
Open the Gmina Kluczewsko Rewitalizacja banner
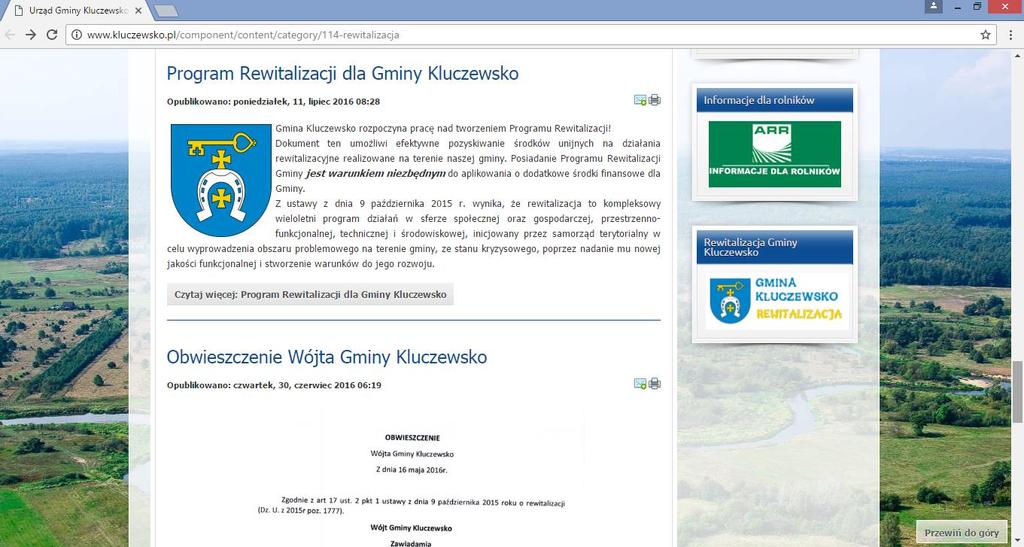pos(775,301)
